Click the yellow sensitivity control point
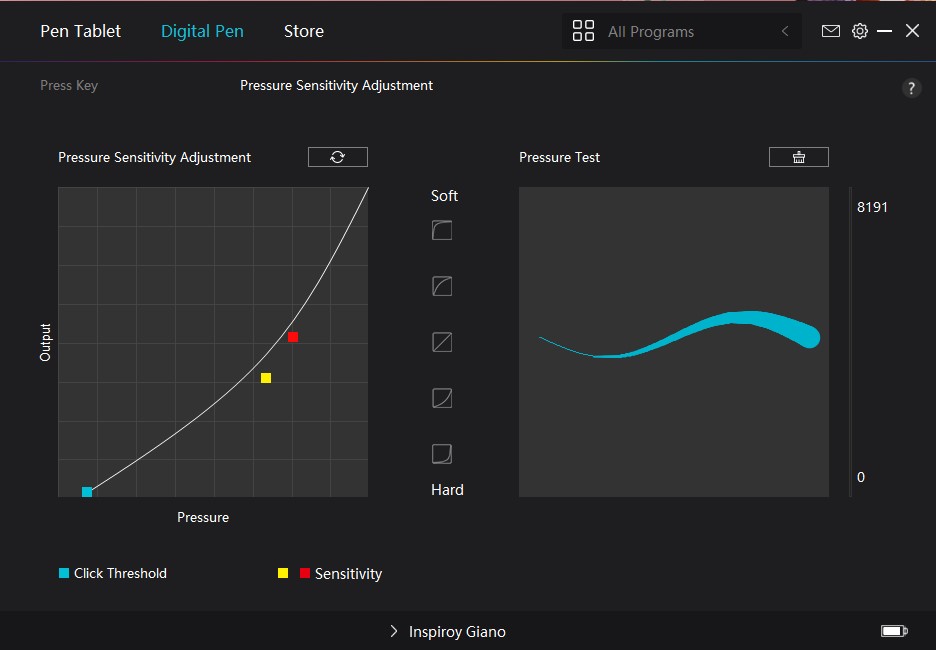 (x=266, y=378)
